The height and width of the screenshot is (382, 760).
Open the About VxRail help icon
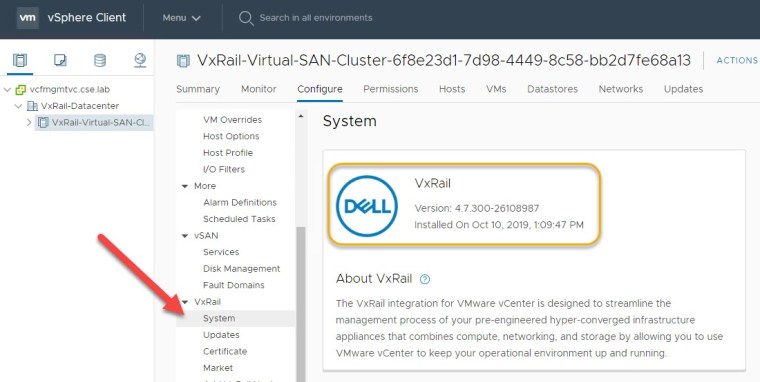coord(425,279)
